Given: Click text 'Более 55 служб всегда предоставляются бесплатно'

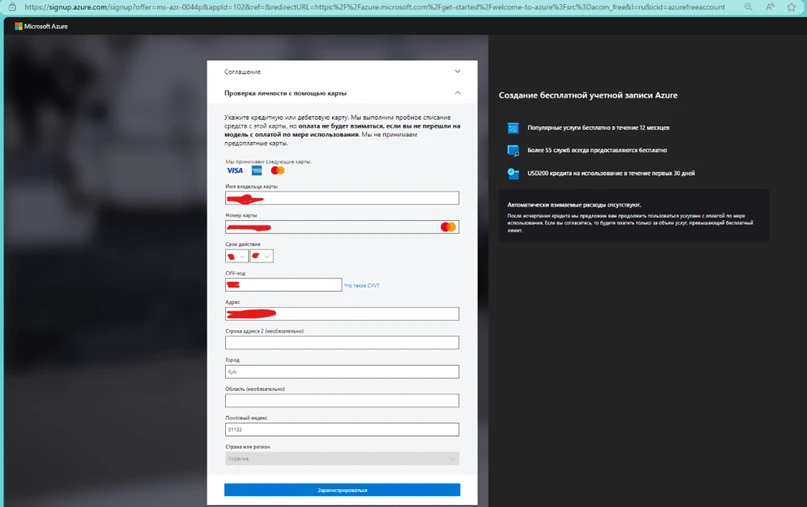Looking at the screenshot, I should tap(597, 150).
